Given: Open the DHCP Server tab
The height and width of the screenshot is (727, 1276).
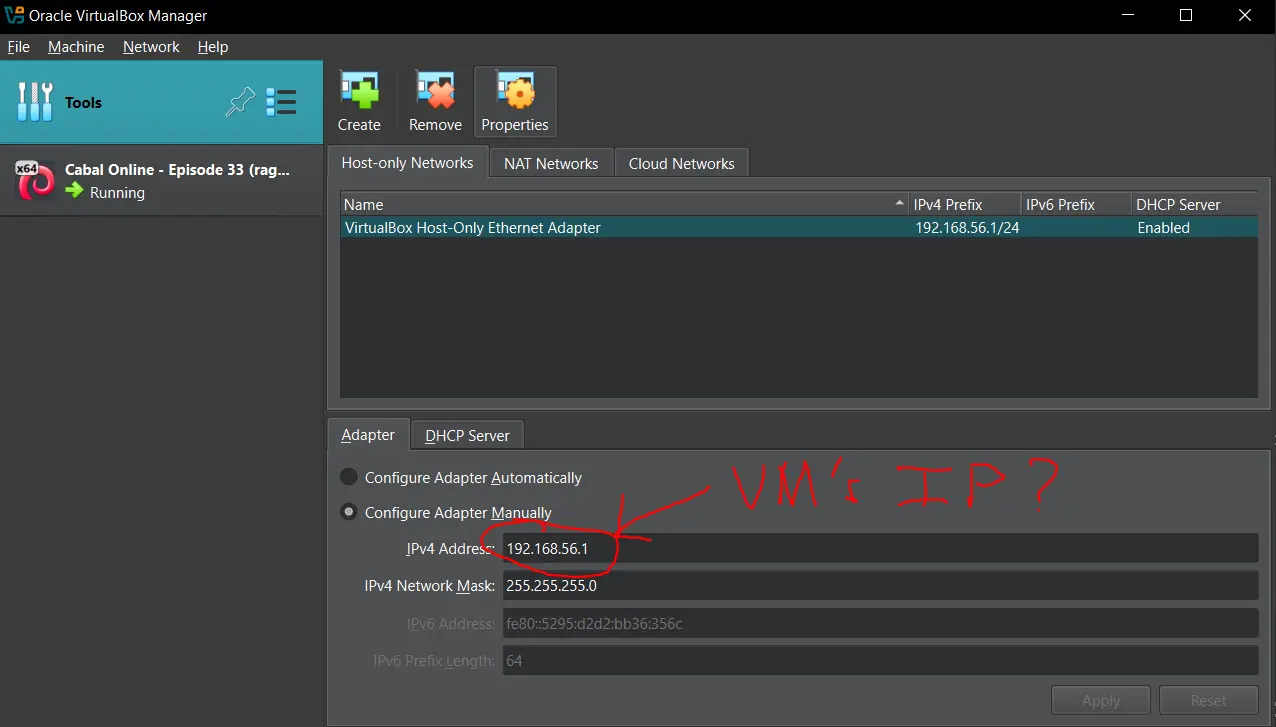Looking at the screenshot, I should 467,436.
